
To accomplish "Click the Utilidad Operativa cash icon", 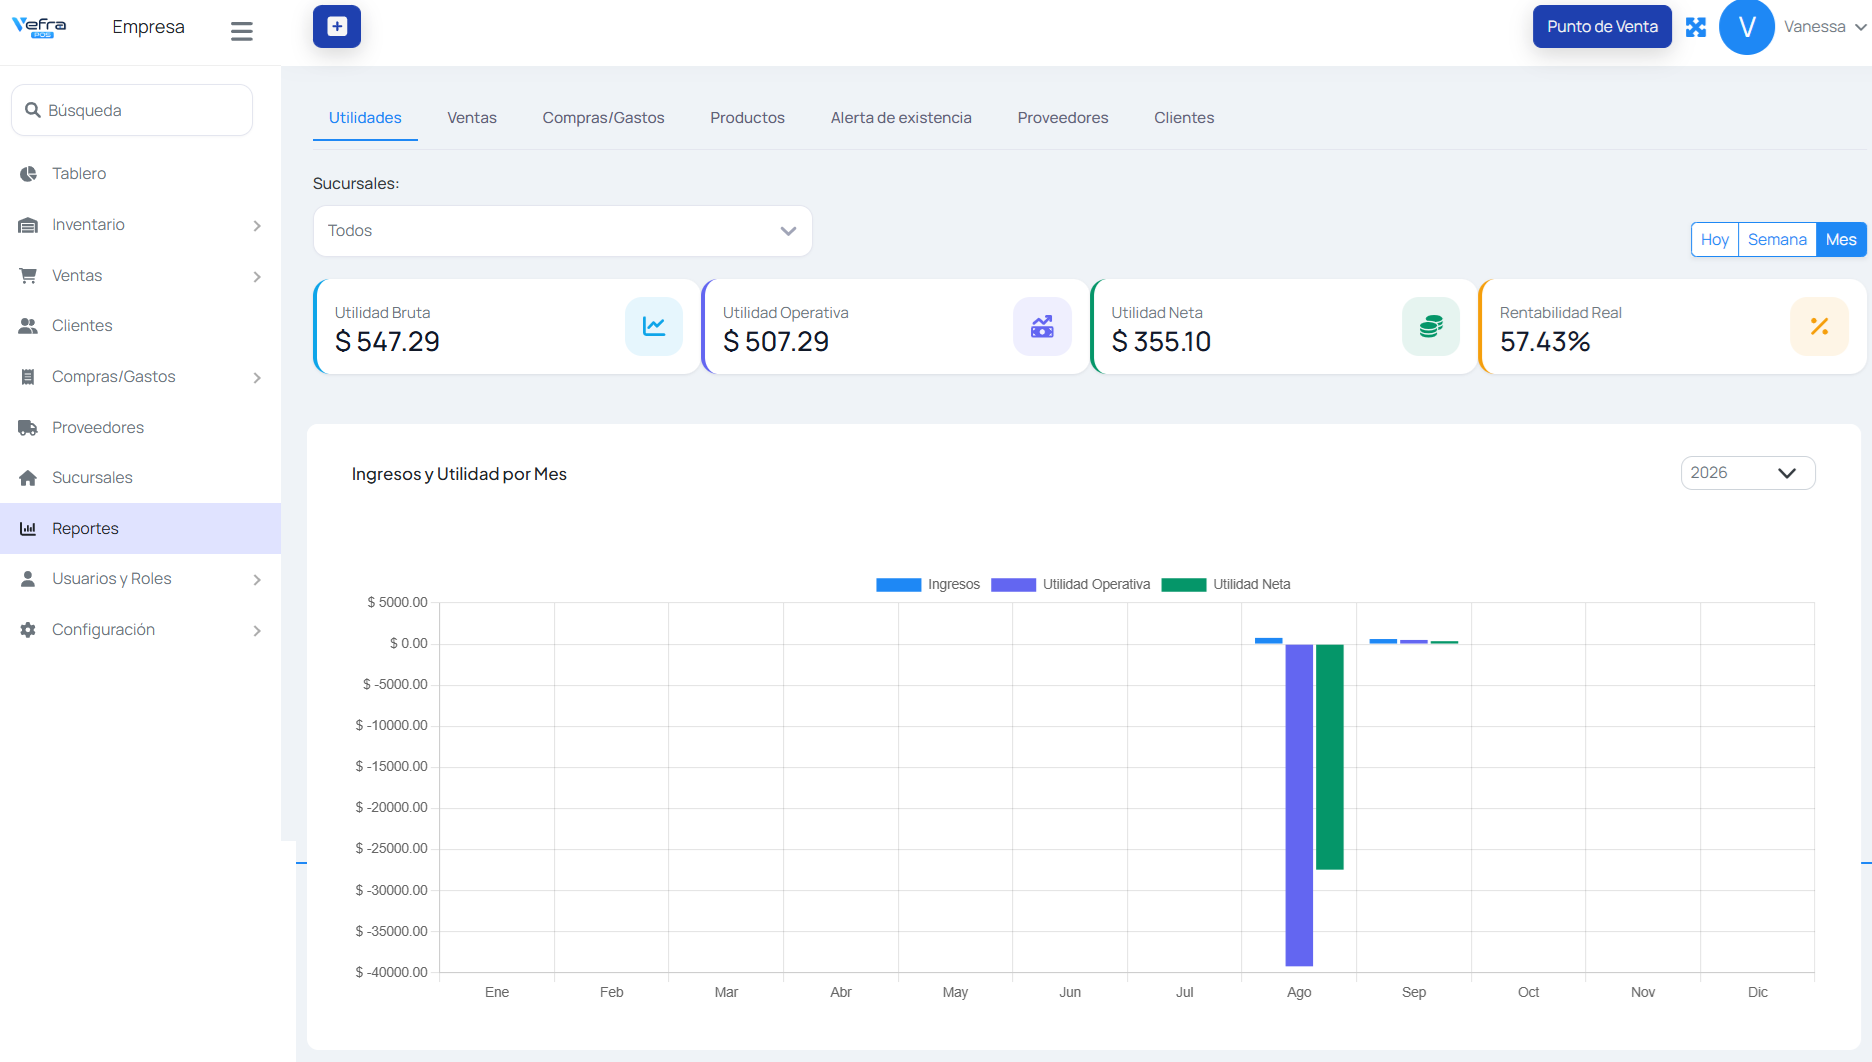I will [1042, 326].
